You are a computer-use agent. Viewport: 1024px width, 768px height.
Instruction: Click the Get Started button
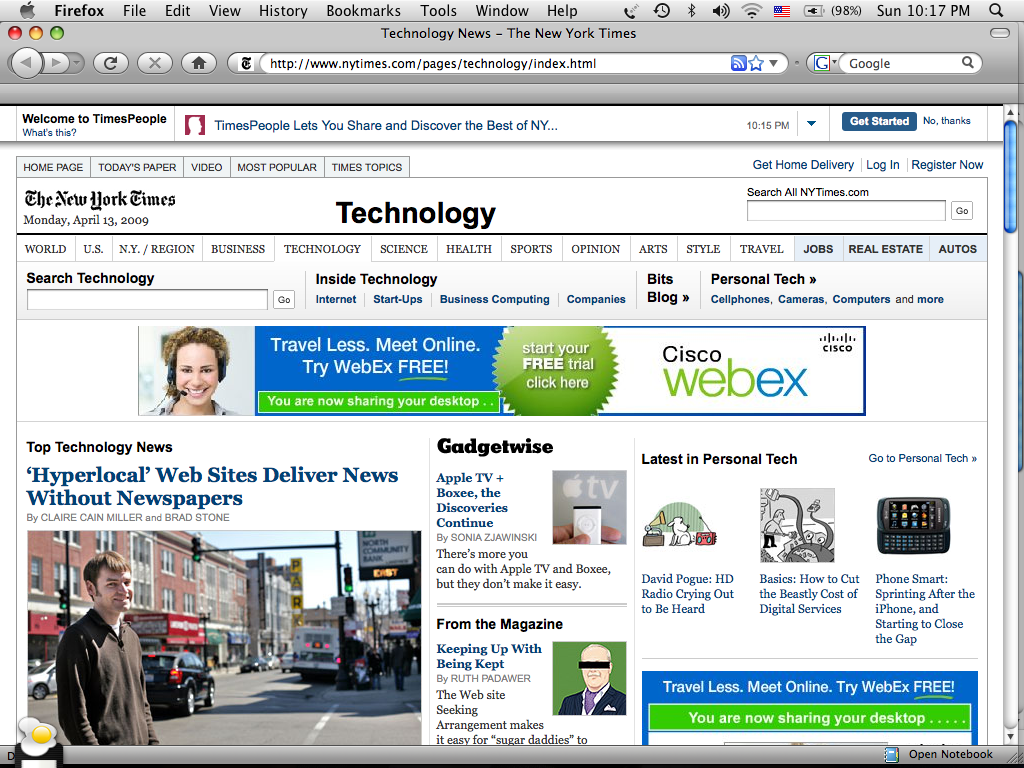(879, 121)
